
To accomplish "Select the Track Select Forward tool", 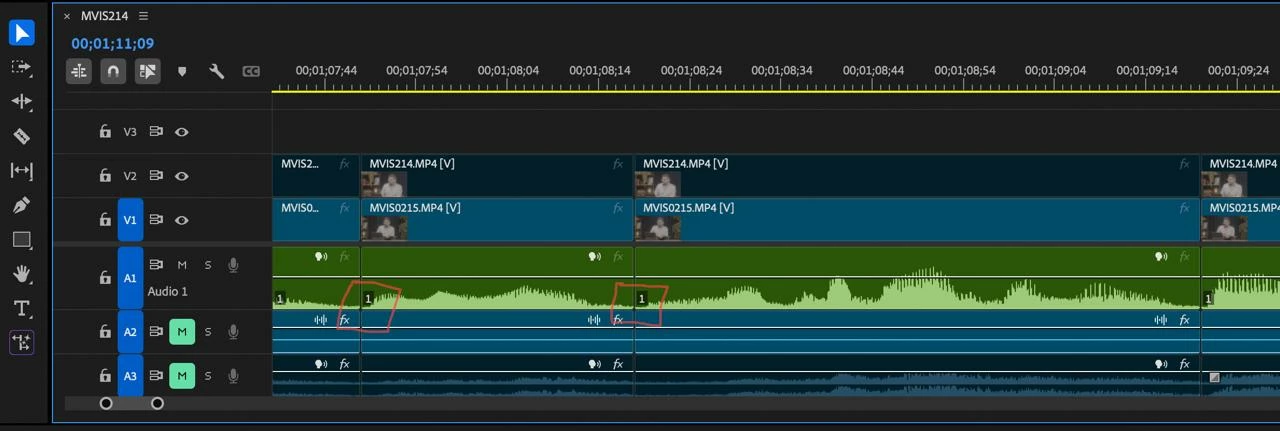I will click(21, 67).
